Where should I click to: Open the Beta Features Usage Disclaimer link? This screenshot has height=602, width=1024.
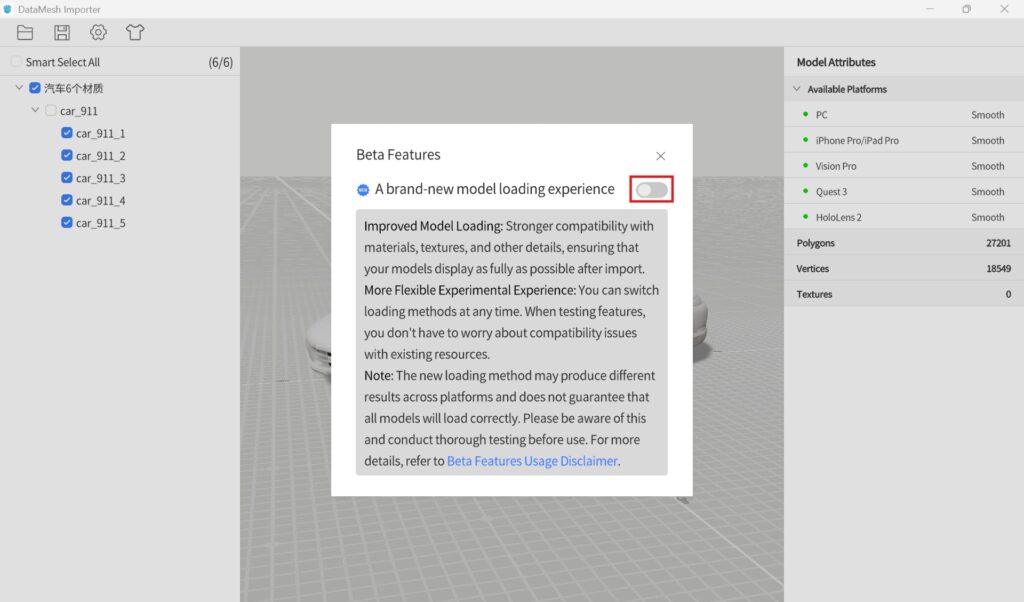coord(532,461)
